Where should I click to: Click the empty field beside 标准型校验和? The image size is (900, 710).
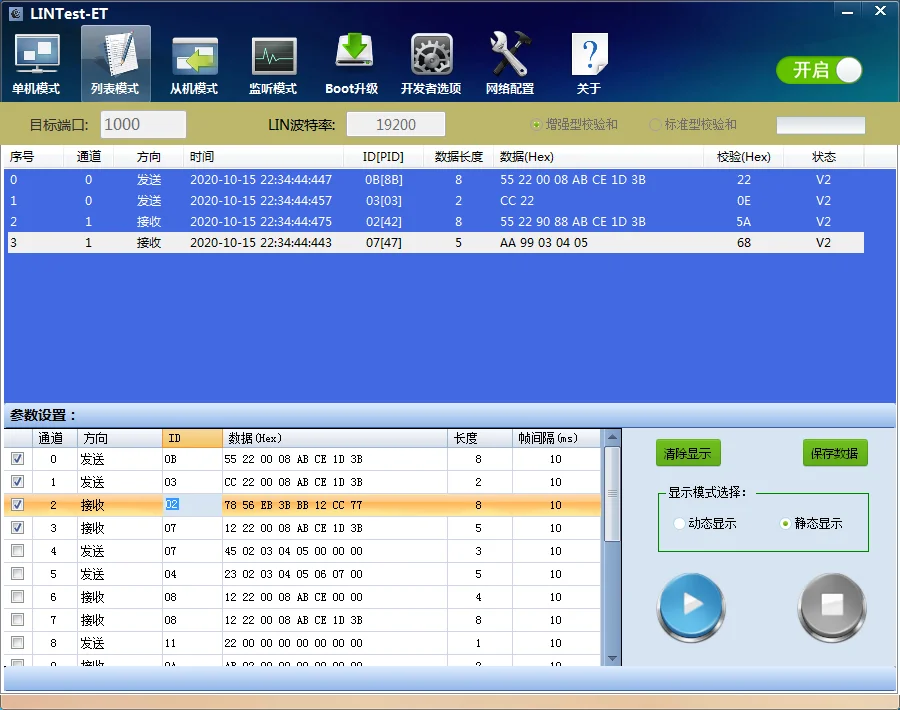coord(821,125)
